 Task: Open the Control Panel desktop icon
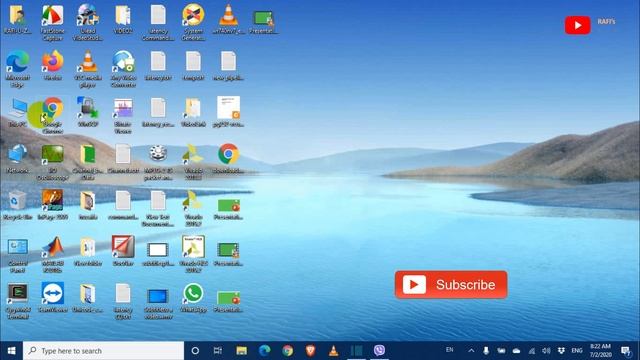(x=18, y=256)
